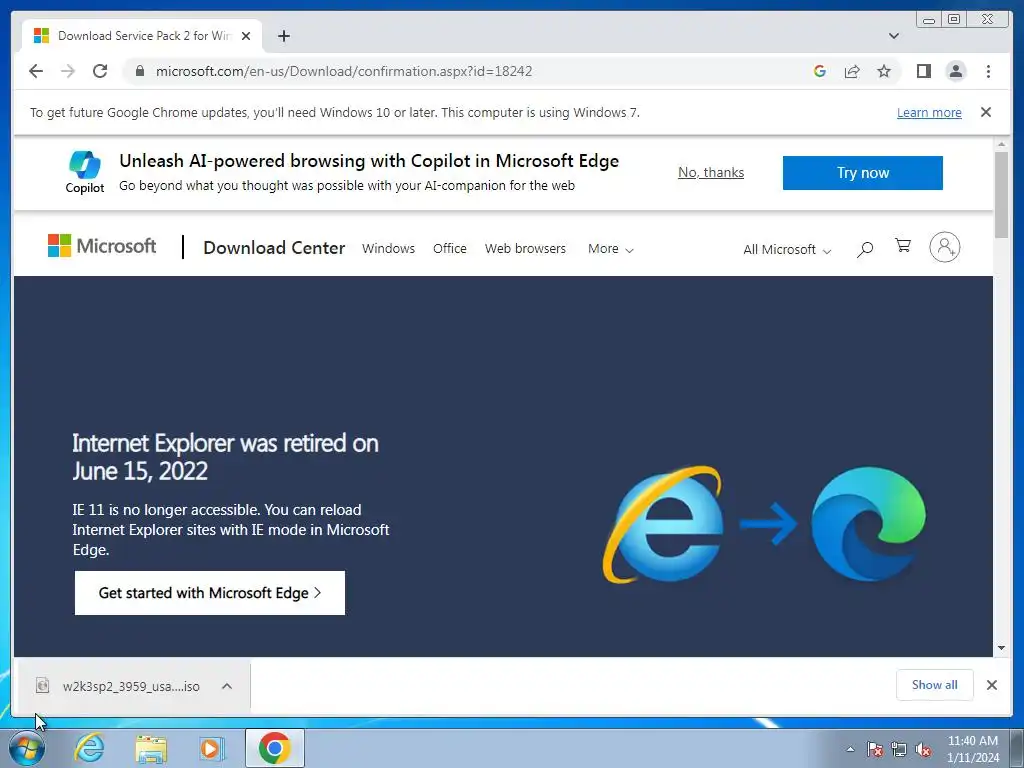This screenshot has height=768, width=1024.
Task: Open Download Center link
Action: pos(274,248)
